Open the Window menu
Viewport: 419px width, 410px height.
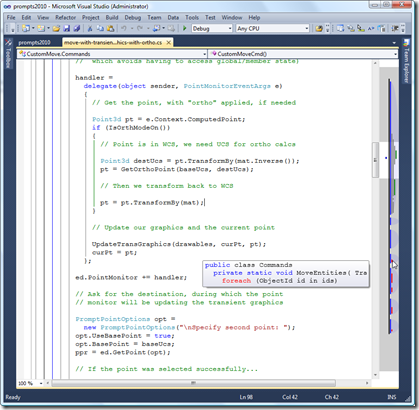coord(232,17)
